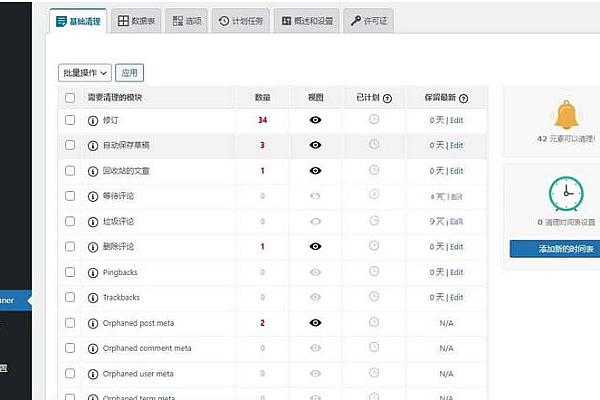Screen dimensions: 600x400
Task: Click the 数量 column header
Action: pos(262,98)
